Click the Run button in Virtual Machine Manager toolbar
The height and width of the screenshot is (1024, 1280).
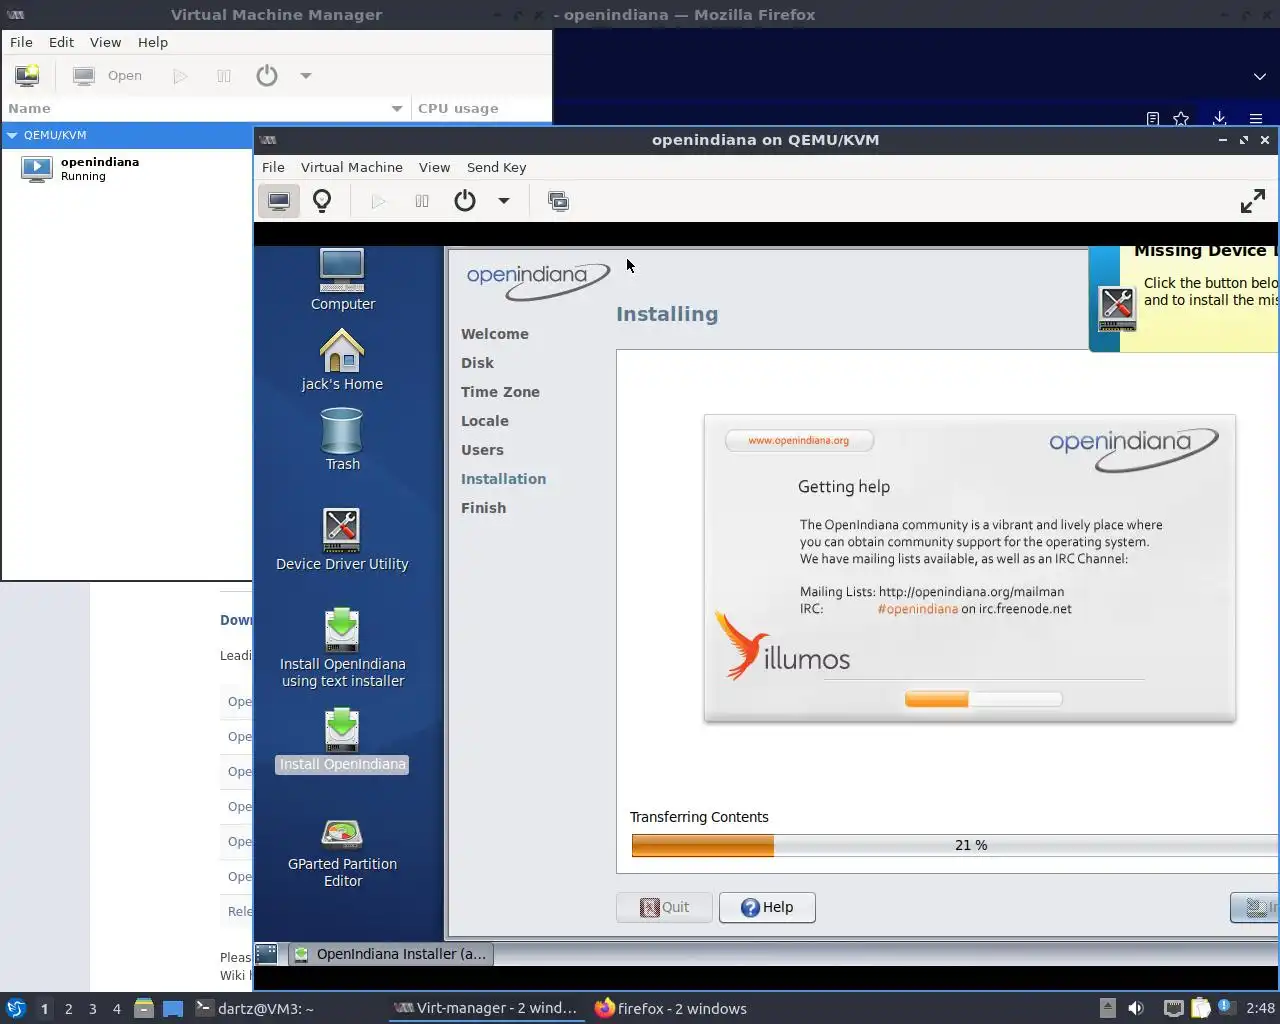(x=180, y=75)
